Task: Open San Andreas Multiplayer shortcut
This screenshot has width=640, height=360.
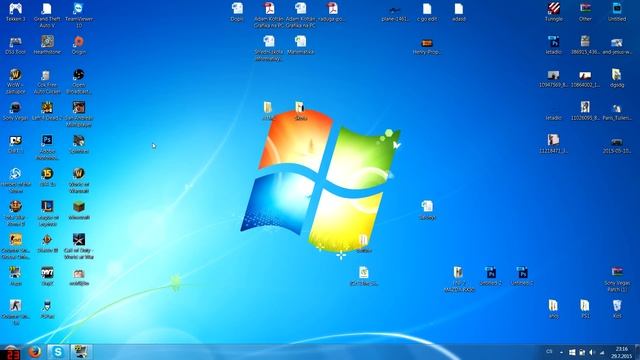Action: 79,114
